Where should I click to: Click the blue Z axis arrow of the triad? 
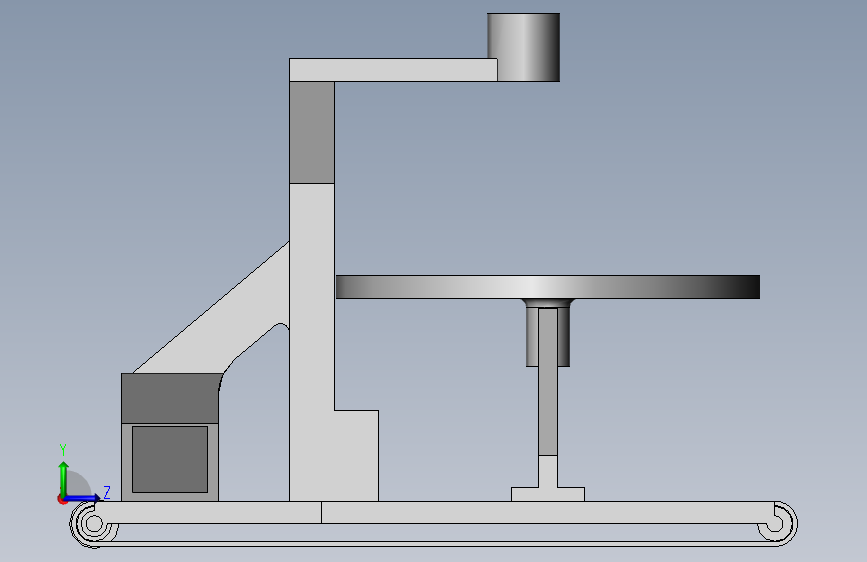[x=83, y=498]
